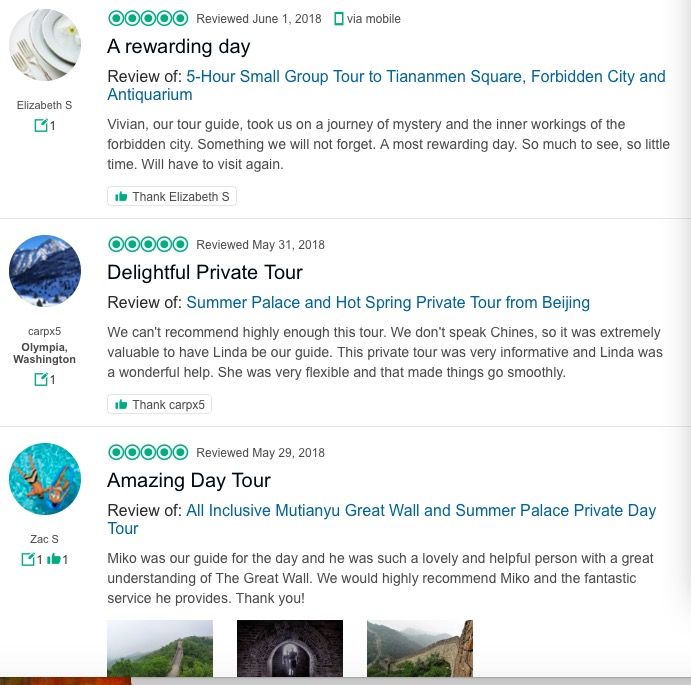This screenshot has height=685, width=691.
Task: Click the five-bubble rating on 'A rewarding day'
Action: point(148,19)
